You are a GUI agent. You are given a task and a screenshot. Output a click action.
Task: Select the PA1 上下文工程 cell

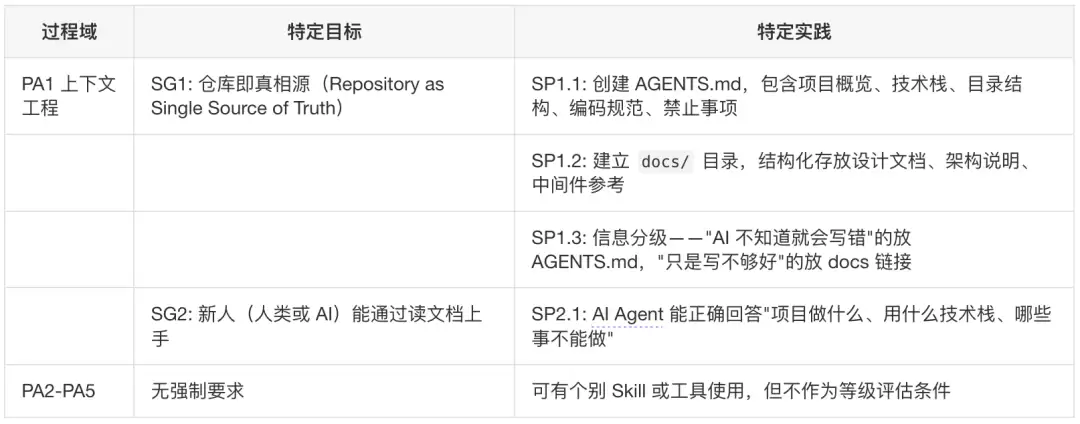tap(69, 96)
